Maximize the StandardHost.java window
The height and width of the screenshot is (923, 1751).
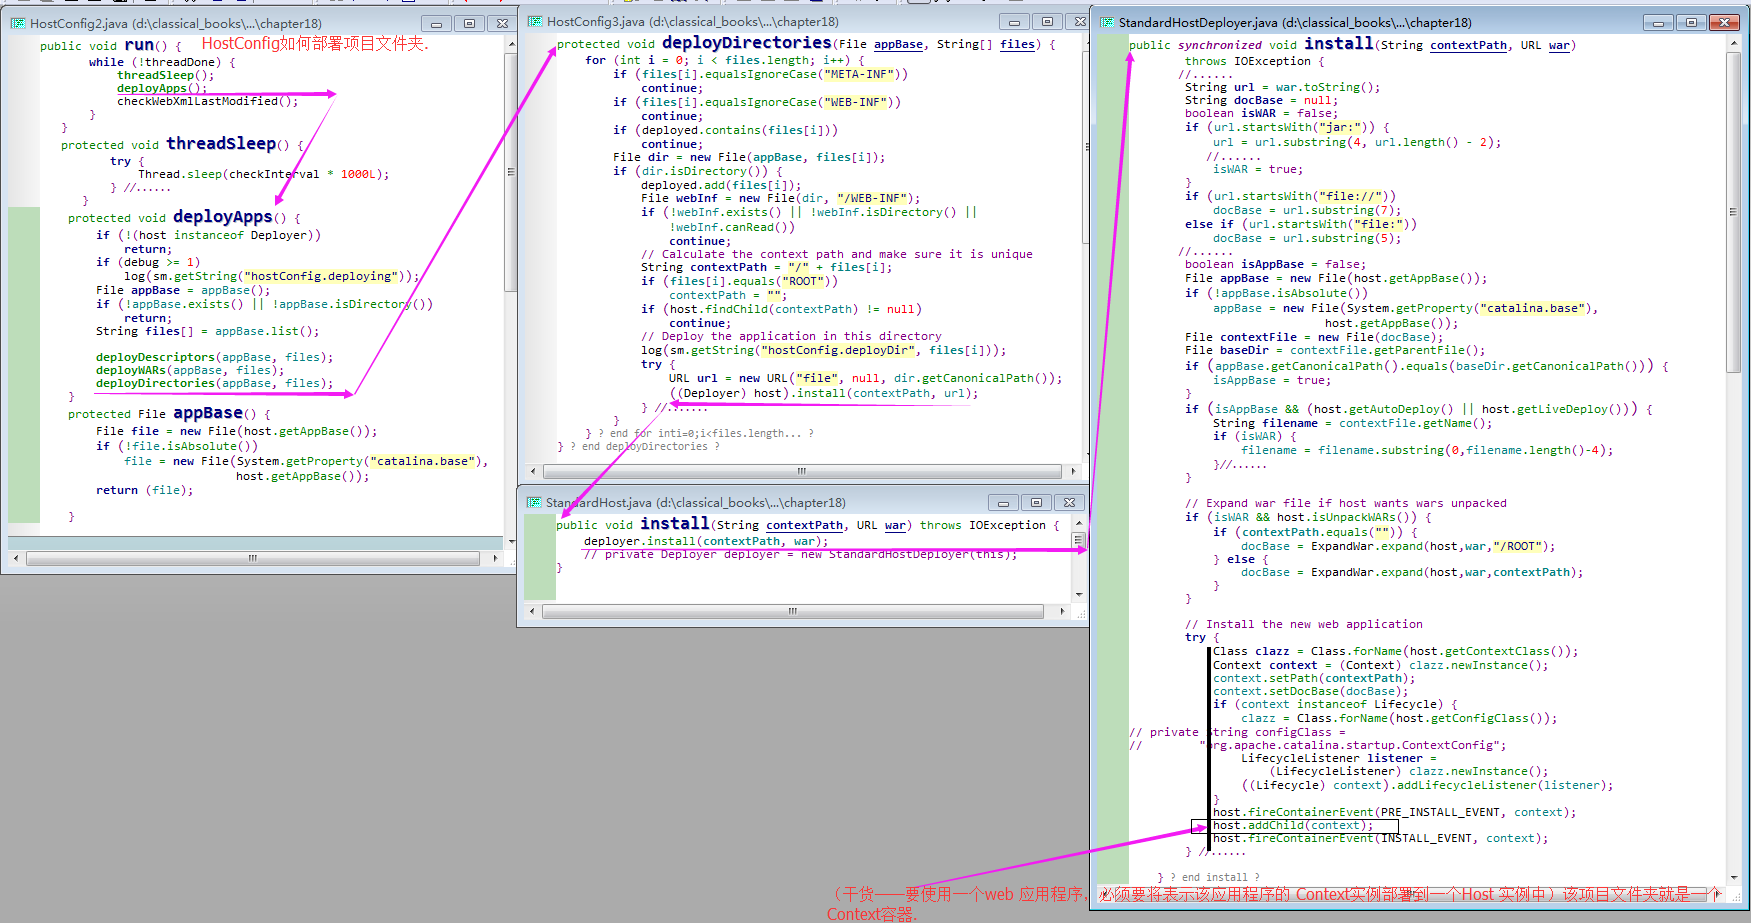1036,502
